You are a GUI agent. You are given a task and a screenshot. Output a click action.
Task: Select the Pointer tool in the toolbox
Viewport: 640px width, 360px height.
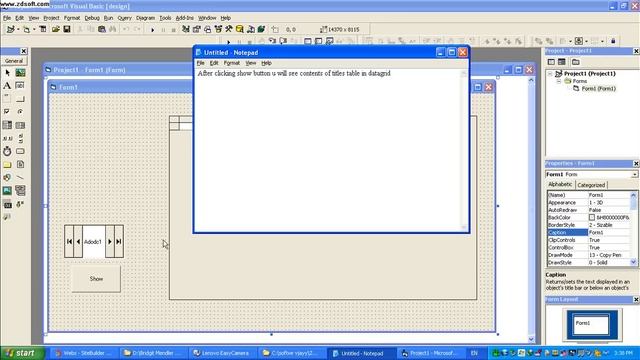coord(7,73)
